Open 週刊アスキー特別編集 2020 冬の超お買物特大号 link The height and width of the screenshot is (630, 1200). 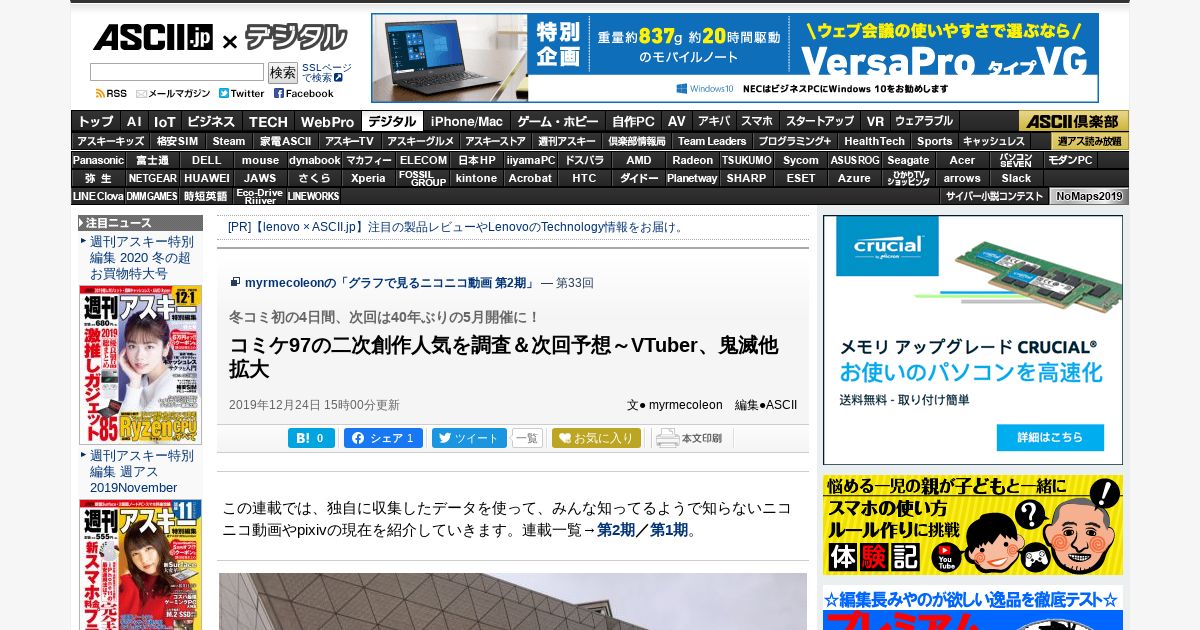pyautogui.click(x=142, y=257)
